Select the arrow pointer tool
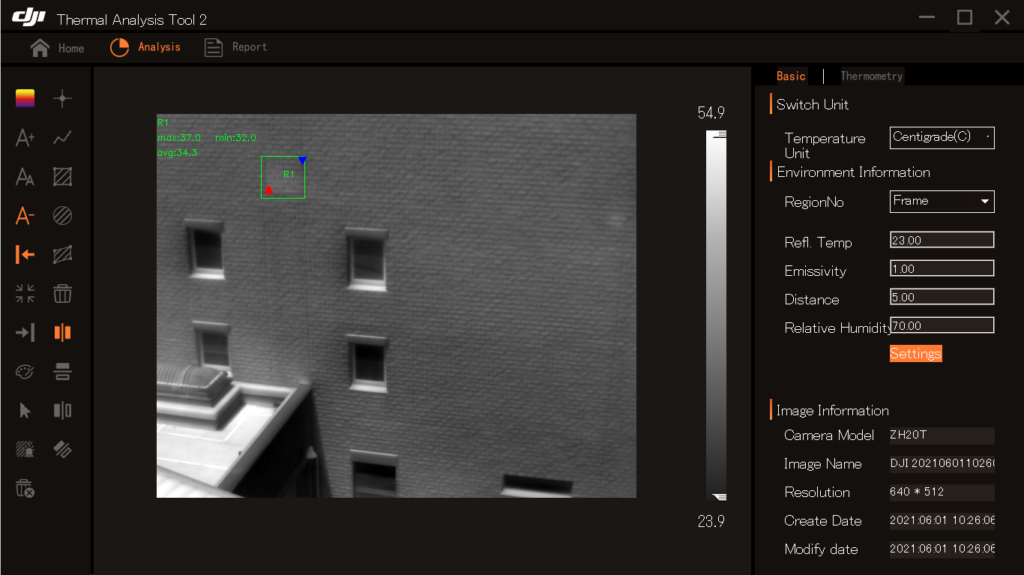 point(25,411)
